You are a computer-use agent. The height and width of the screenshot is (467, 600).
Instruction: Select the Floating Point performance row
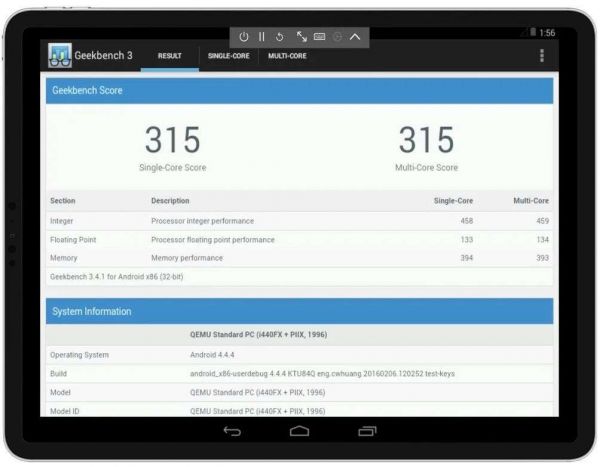click(x=299, y=239)
